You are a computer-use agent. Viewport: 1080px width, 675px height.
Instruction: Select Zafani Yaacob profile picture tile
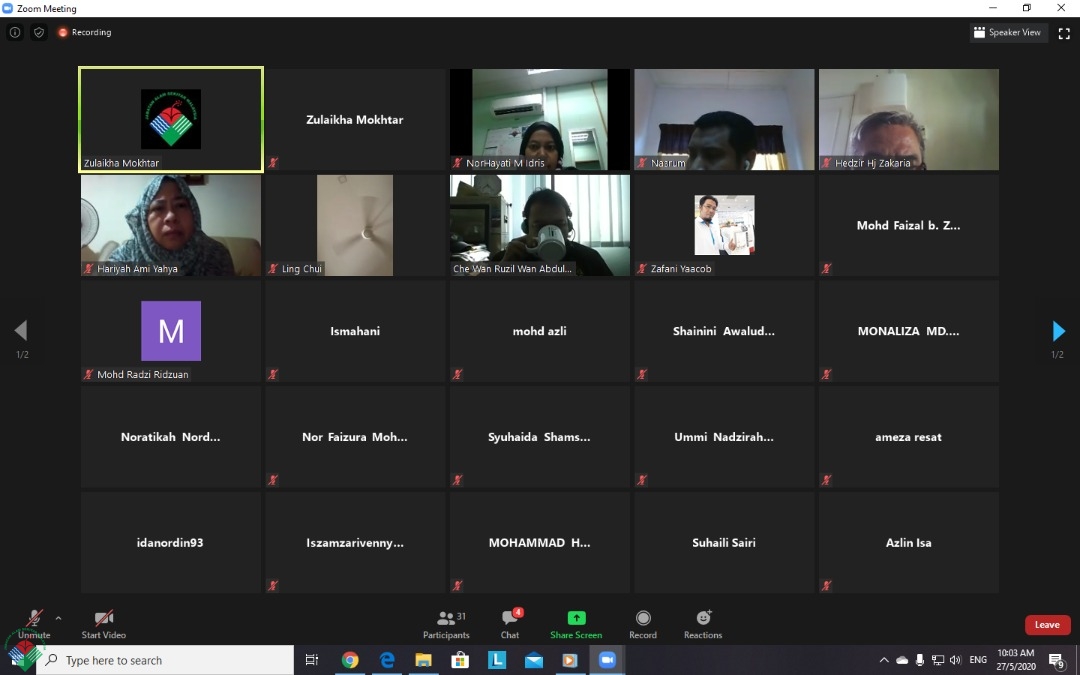(x=724, y=225)
